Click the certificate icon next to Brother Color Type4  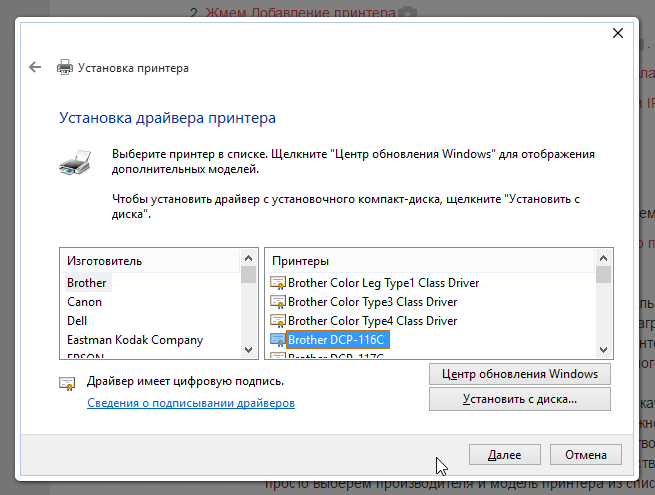tap(278, 321)
